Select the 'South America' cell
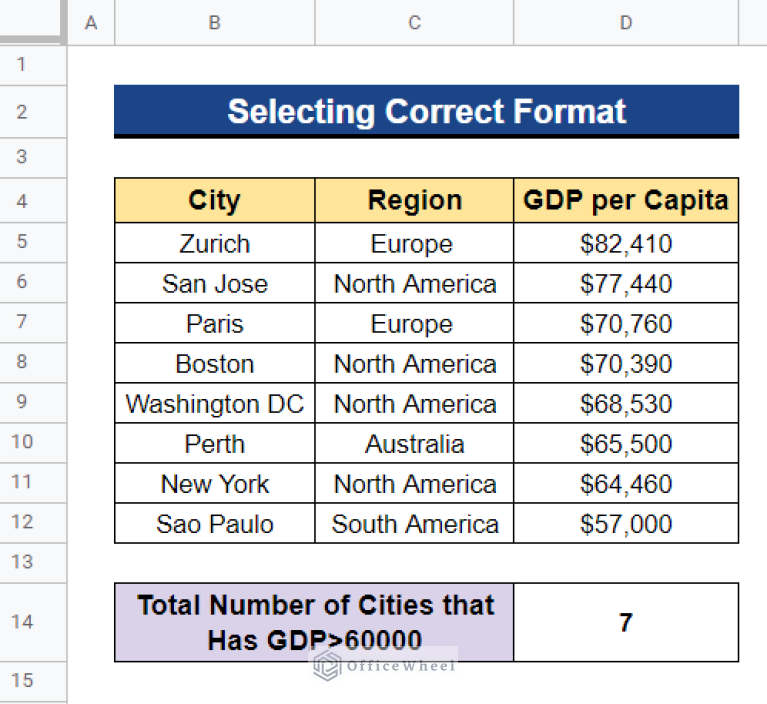 pos(414,524)
